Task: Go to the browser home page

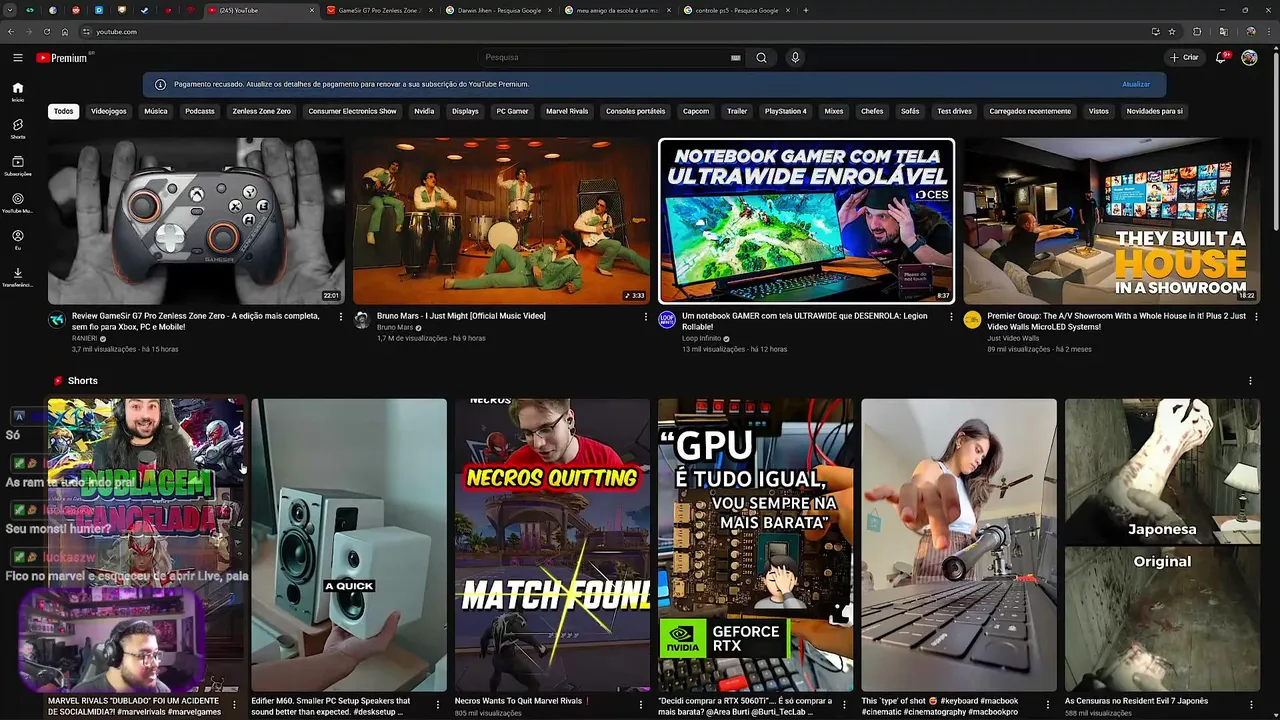Action: click(x=65, y=32)
